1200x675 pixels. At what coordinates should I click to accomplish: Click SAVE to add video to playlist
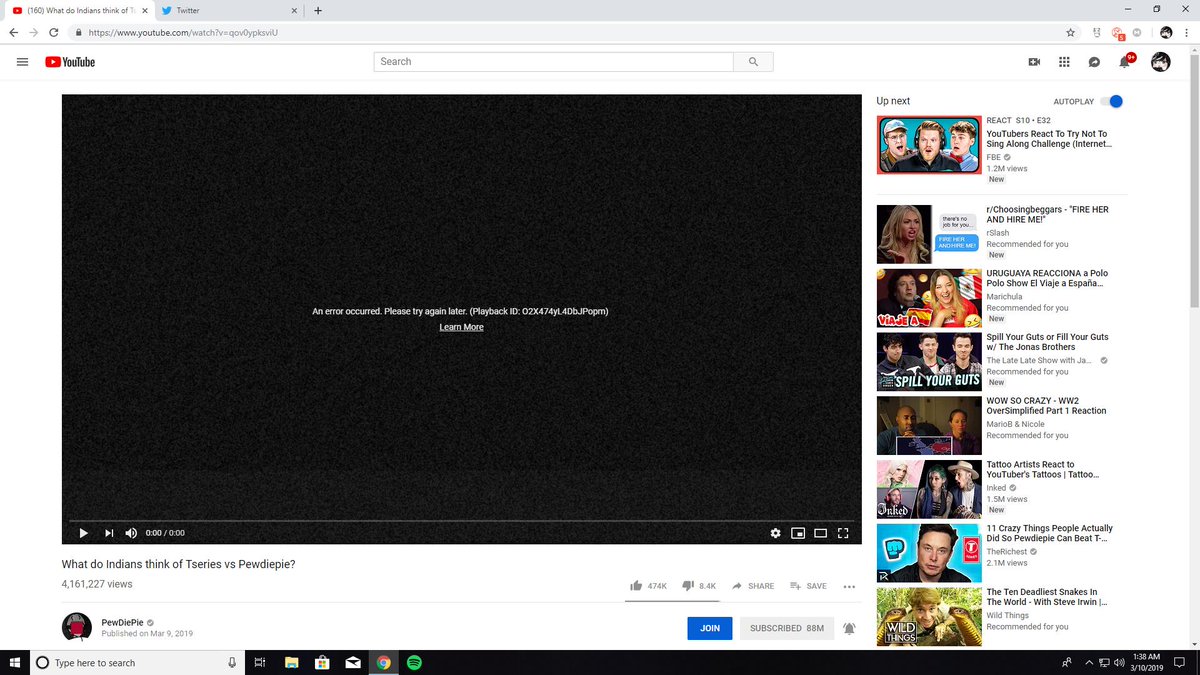[808, 586]
